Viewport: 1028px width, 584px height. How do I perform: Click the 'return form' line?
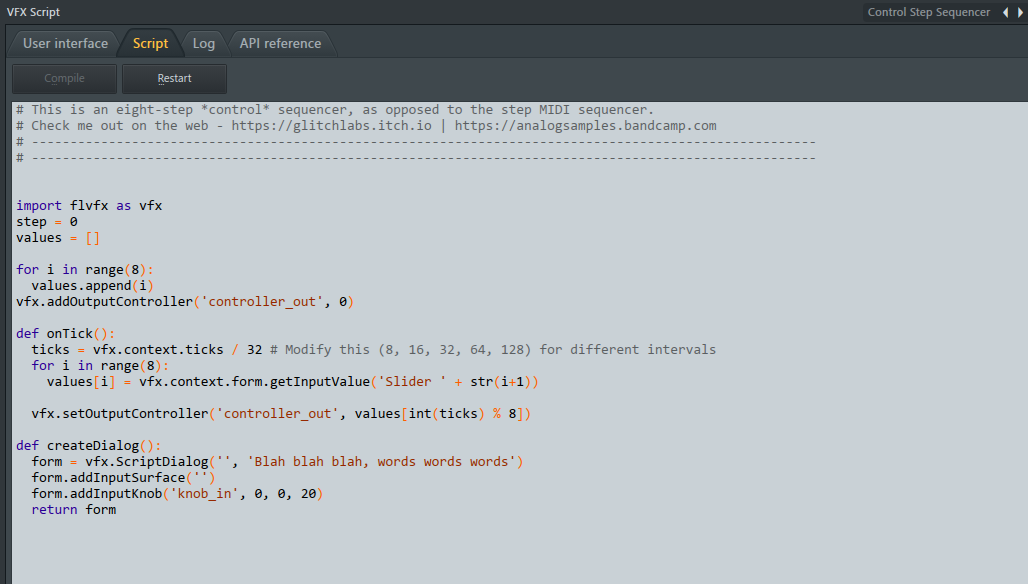73,509
